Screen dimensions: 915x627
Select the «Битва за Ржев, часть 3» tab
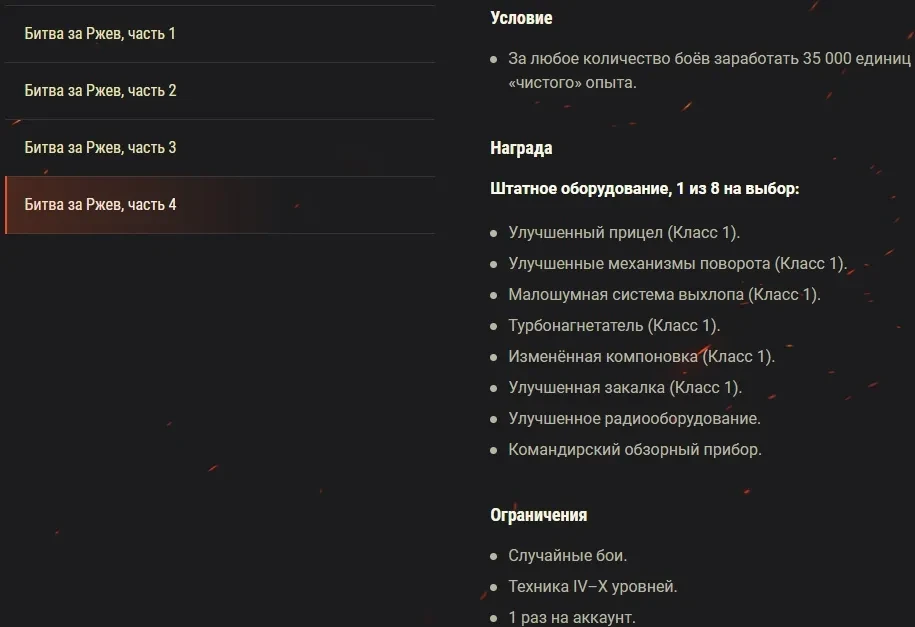tap(100, 148)
